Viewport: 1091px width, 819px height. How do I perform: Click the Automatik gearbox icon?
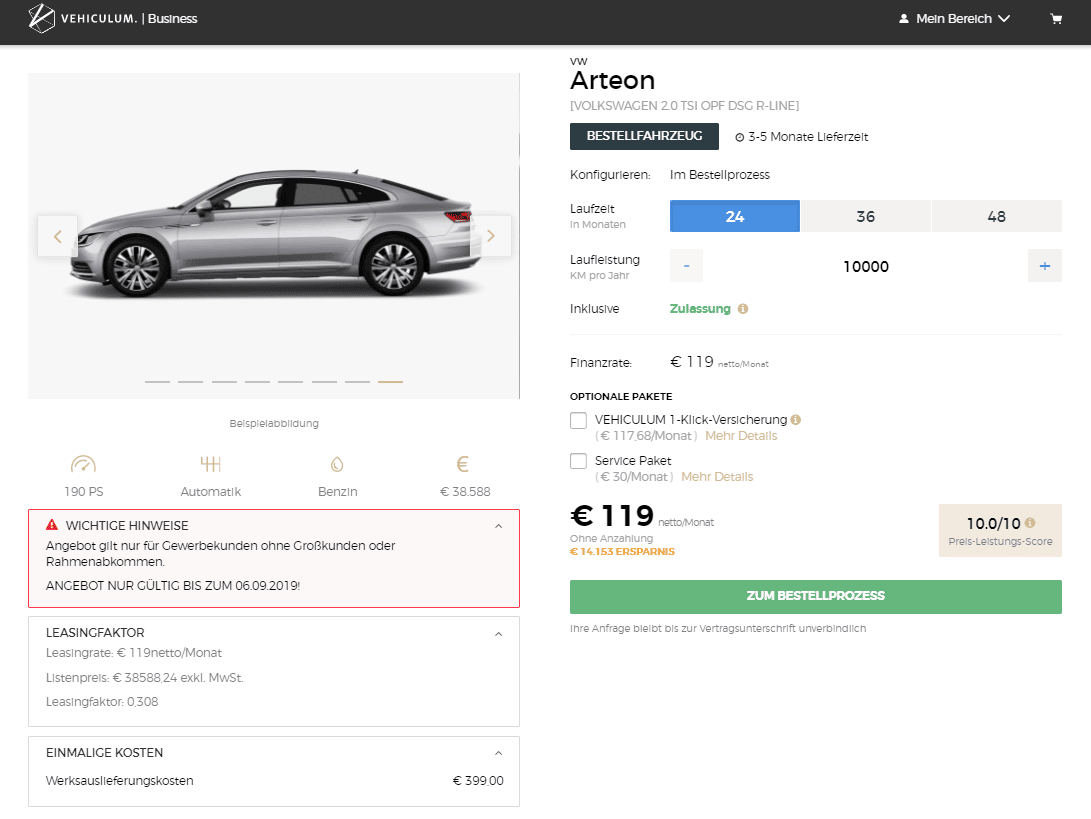click(x=210, y=463)
